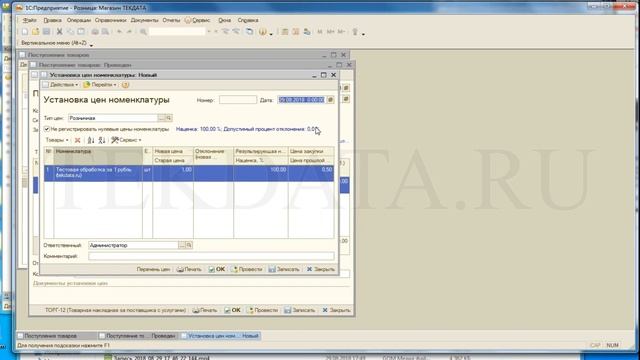
Task: Open the Действия dropdown menu
Action: pyautogui.click(x=60, y=84)
